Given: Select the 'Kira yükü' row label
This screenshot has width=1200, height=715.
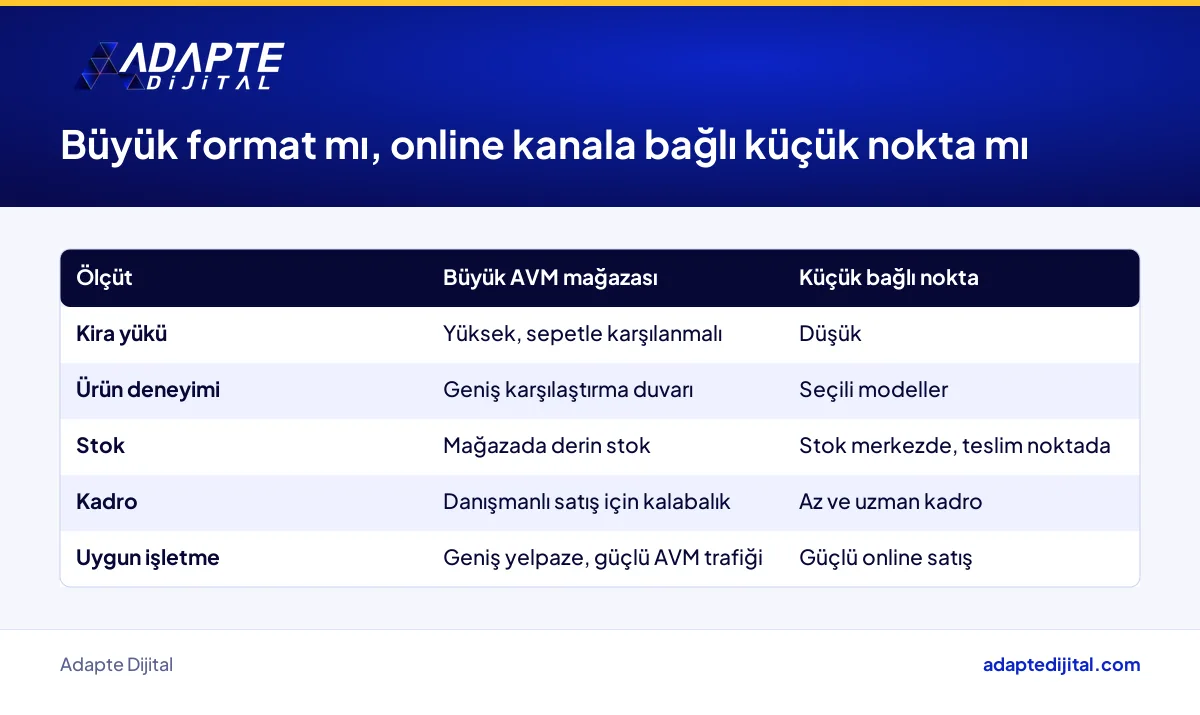Looking at the screenshot, I should pos(122,334).
